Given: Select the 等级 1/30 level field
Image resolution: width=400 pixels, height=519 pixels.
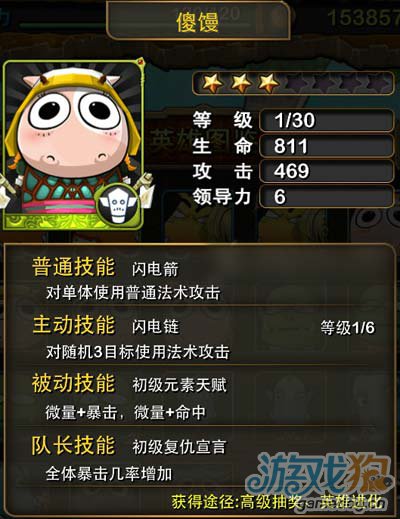Looking at the screenshot, I should (x=326, y=120).
